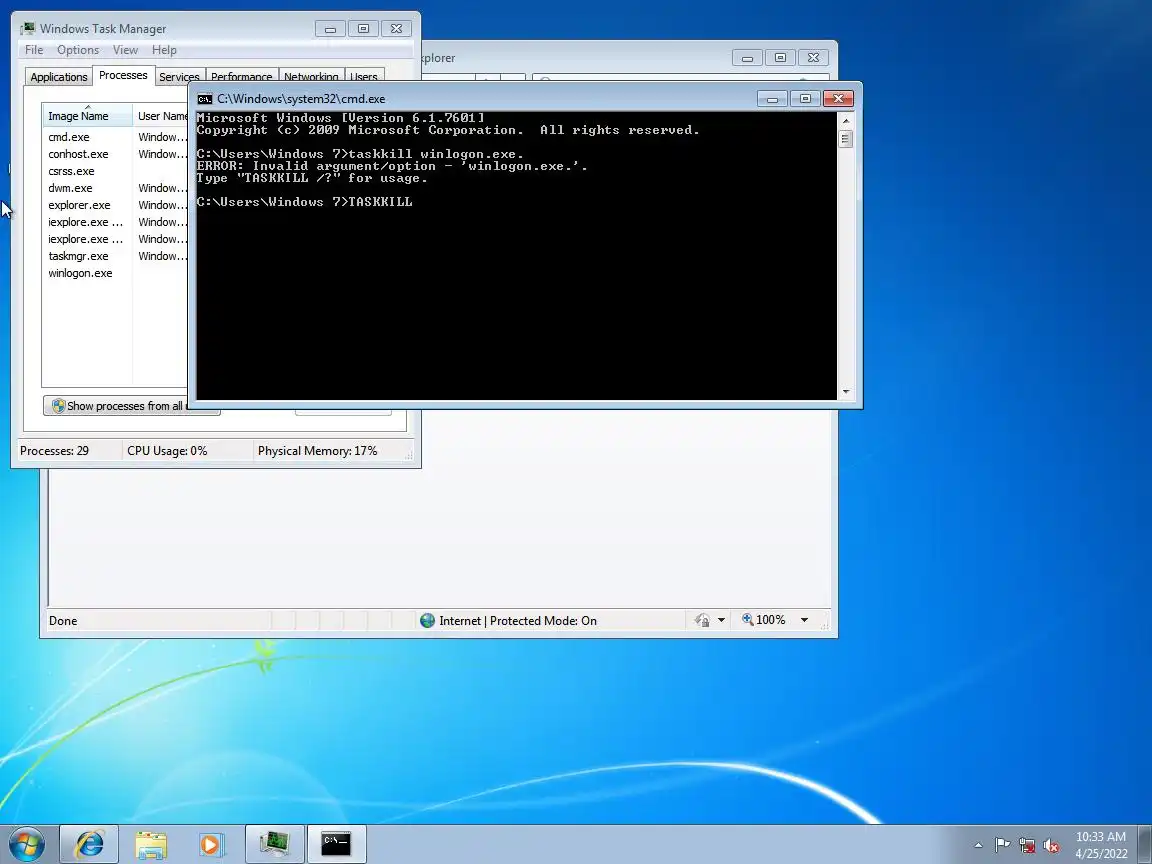Switch to Task Manager taskbar button
This screenshot has width=1152, height=864.
[x=274, y=844]
